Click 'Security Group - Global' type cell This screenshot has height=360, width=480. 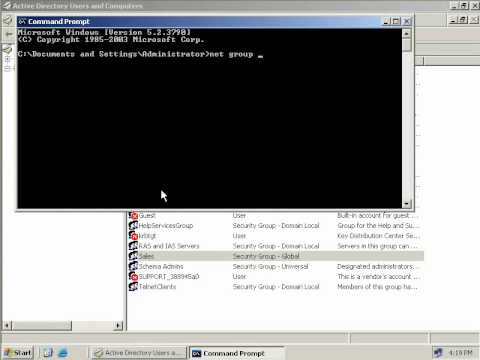click(266, 256)
